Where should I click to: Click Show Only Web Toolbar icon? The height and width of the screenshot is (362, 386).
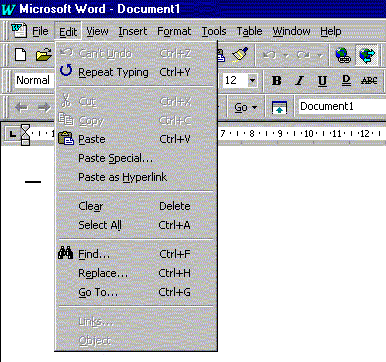click(279, 107)
